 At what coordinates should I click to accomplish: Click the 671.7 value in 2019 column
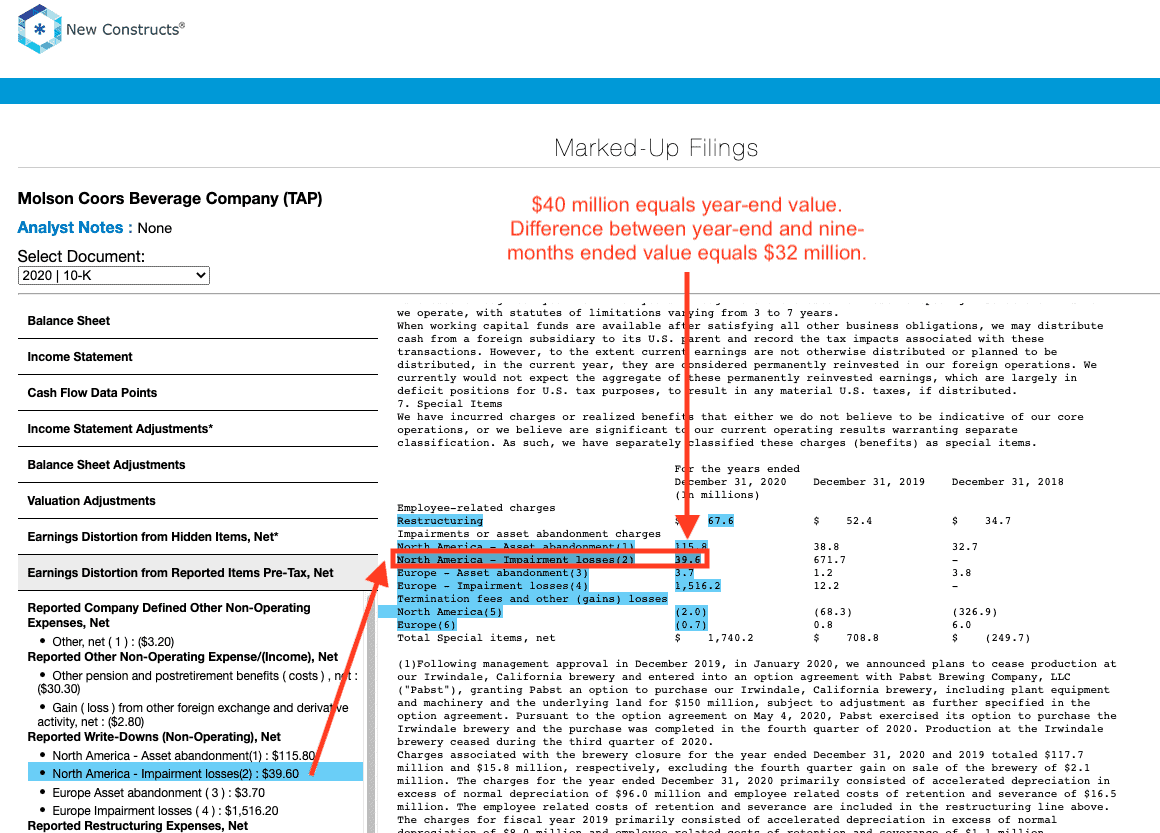pyautogui.click(x=829, y=560)
